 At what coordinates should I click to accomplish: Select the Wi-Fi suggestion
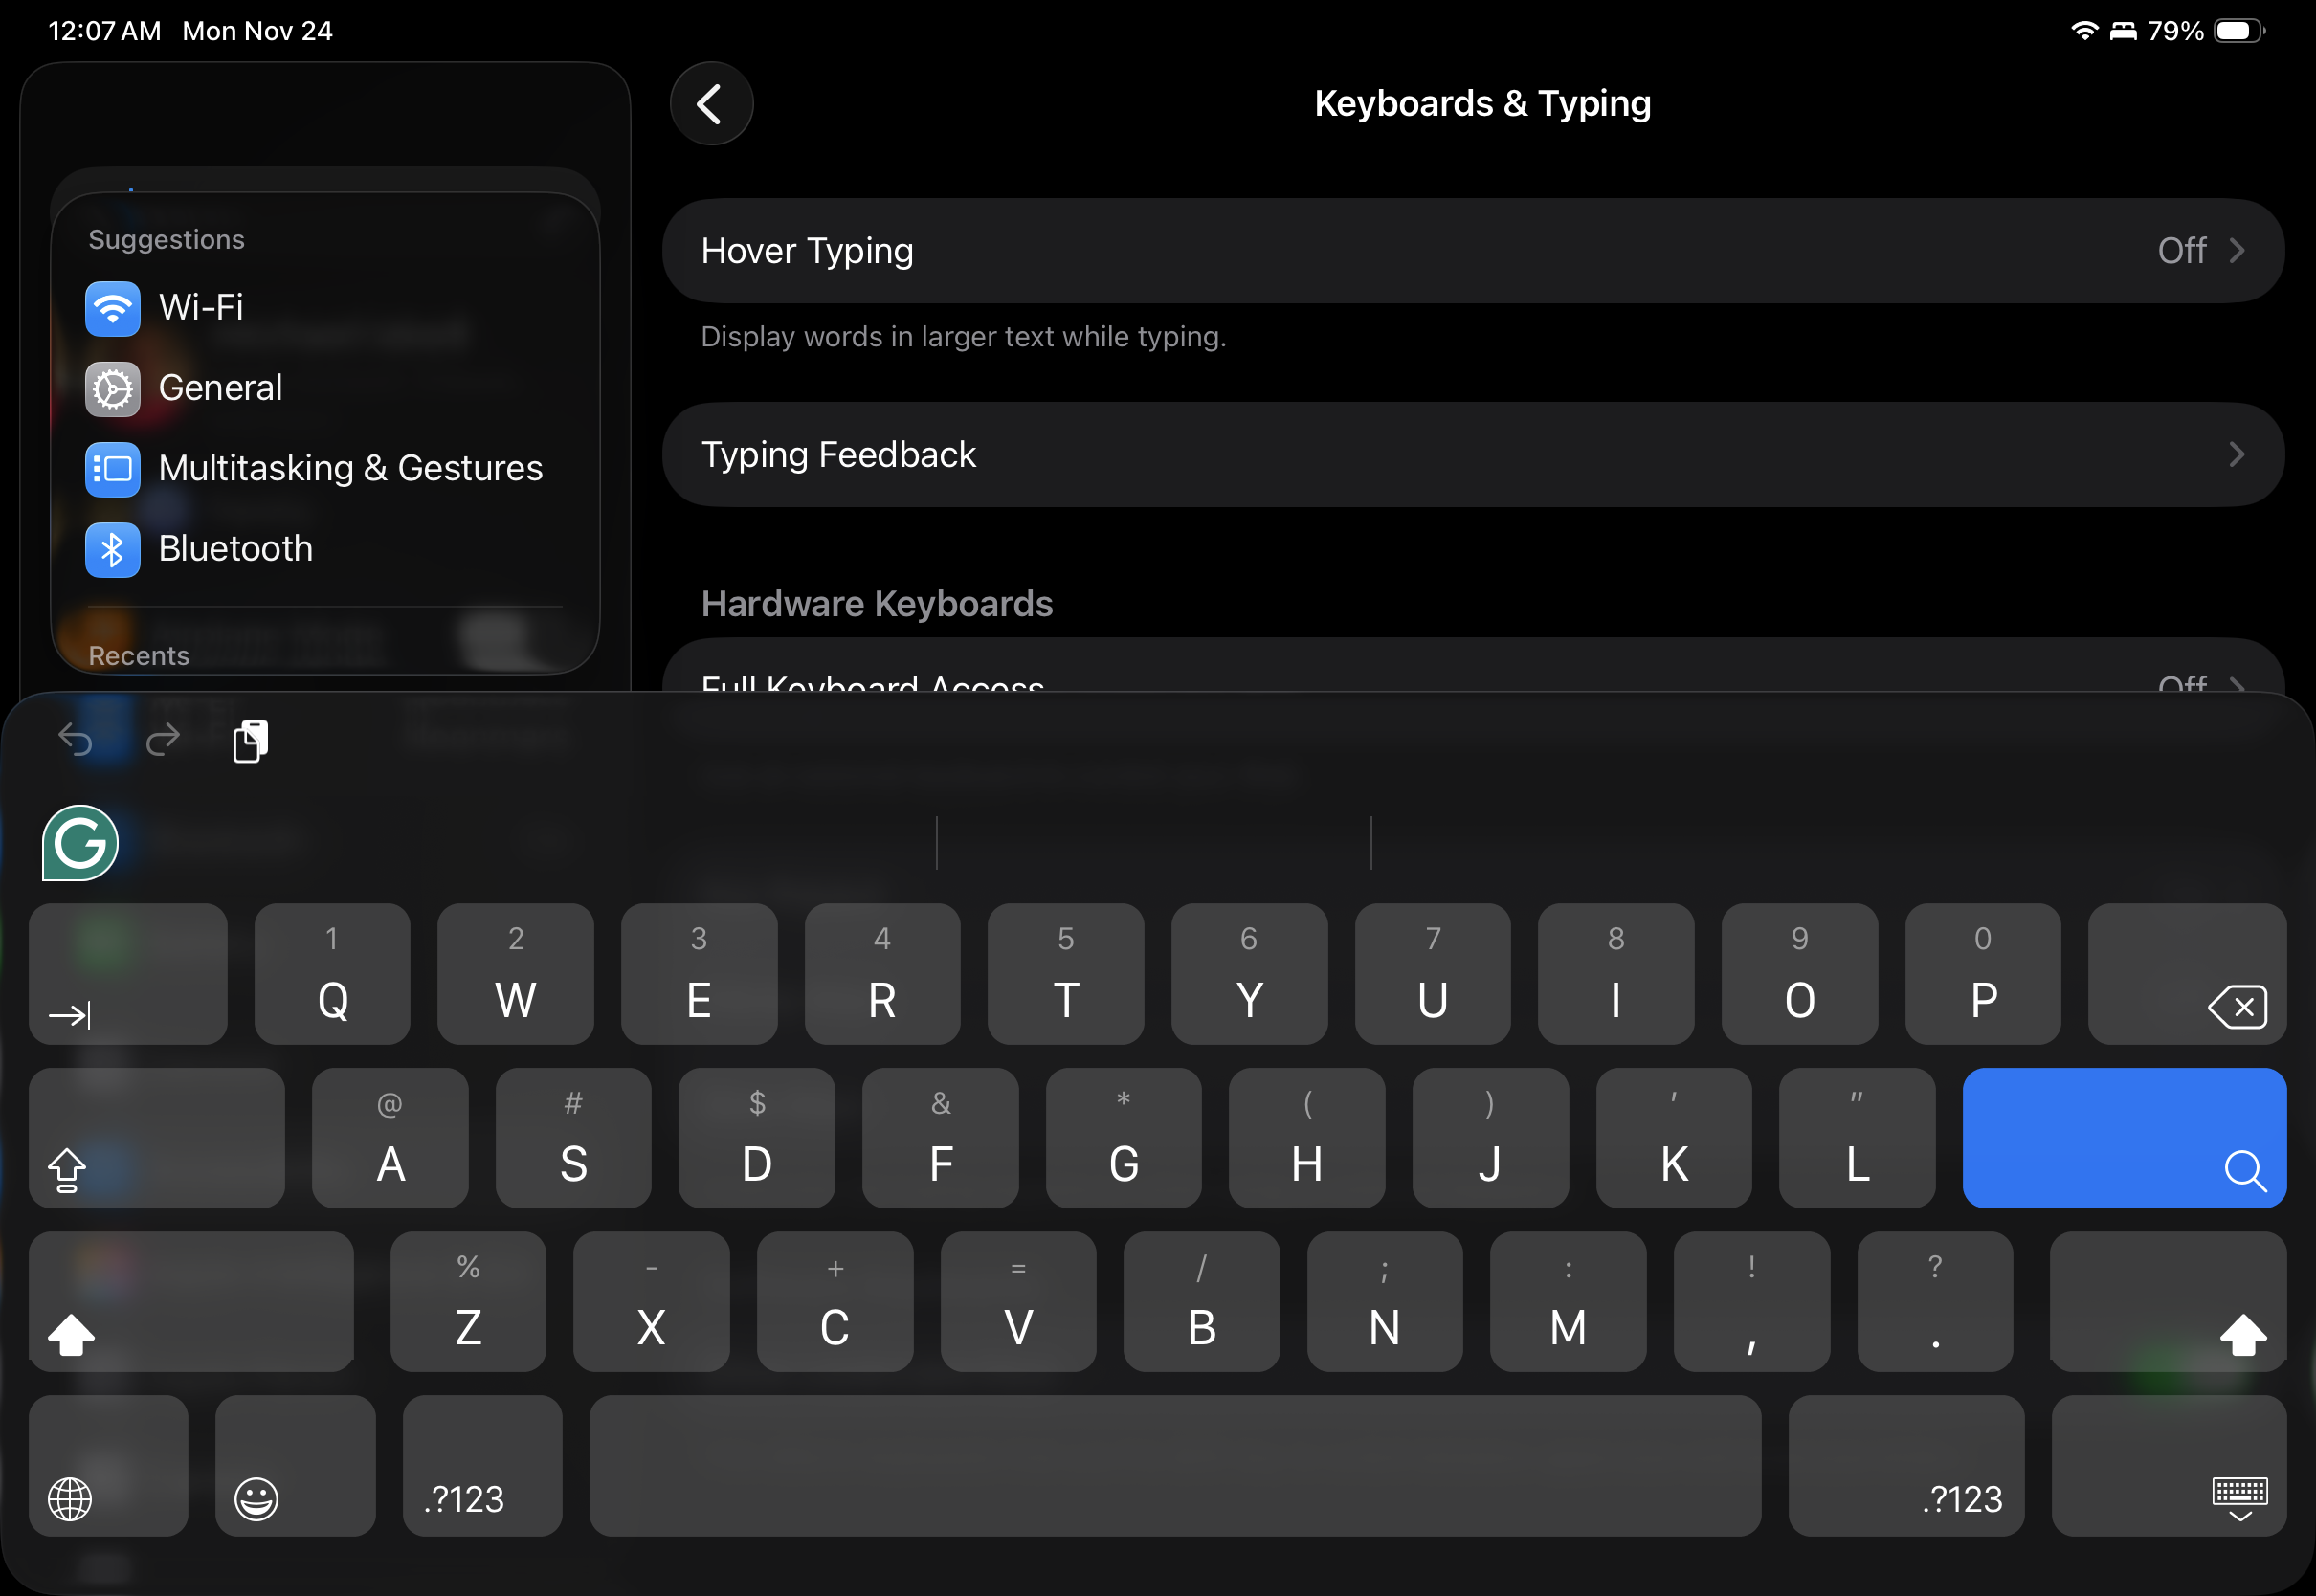[x=200, y=308]
